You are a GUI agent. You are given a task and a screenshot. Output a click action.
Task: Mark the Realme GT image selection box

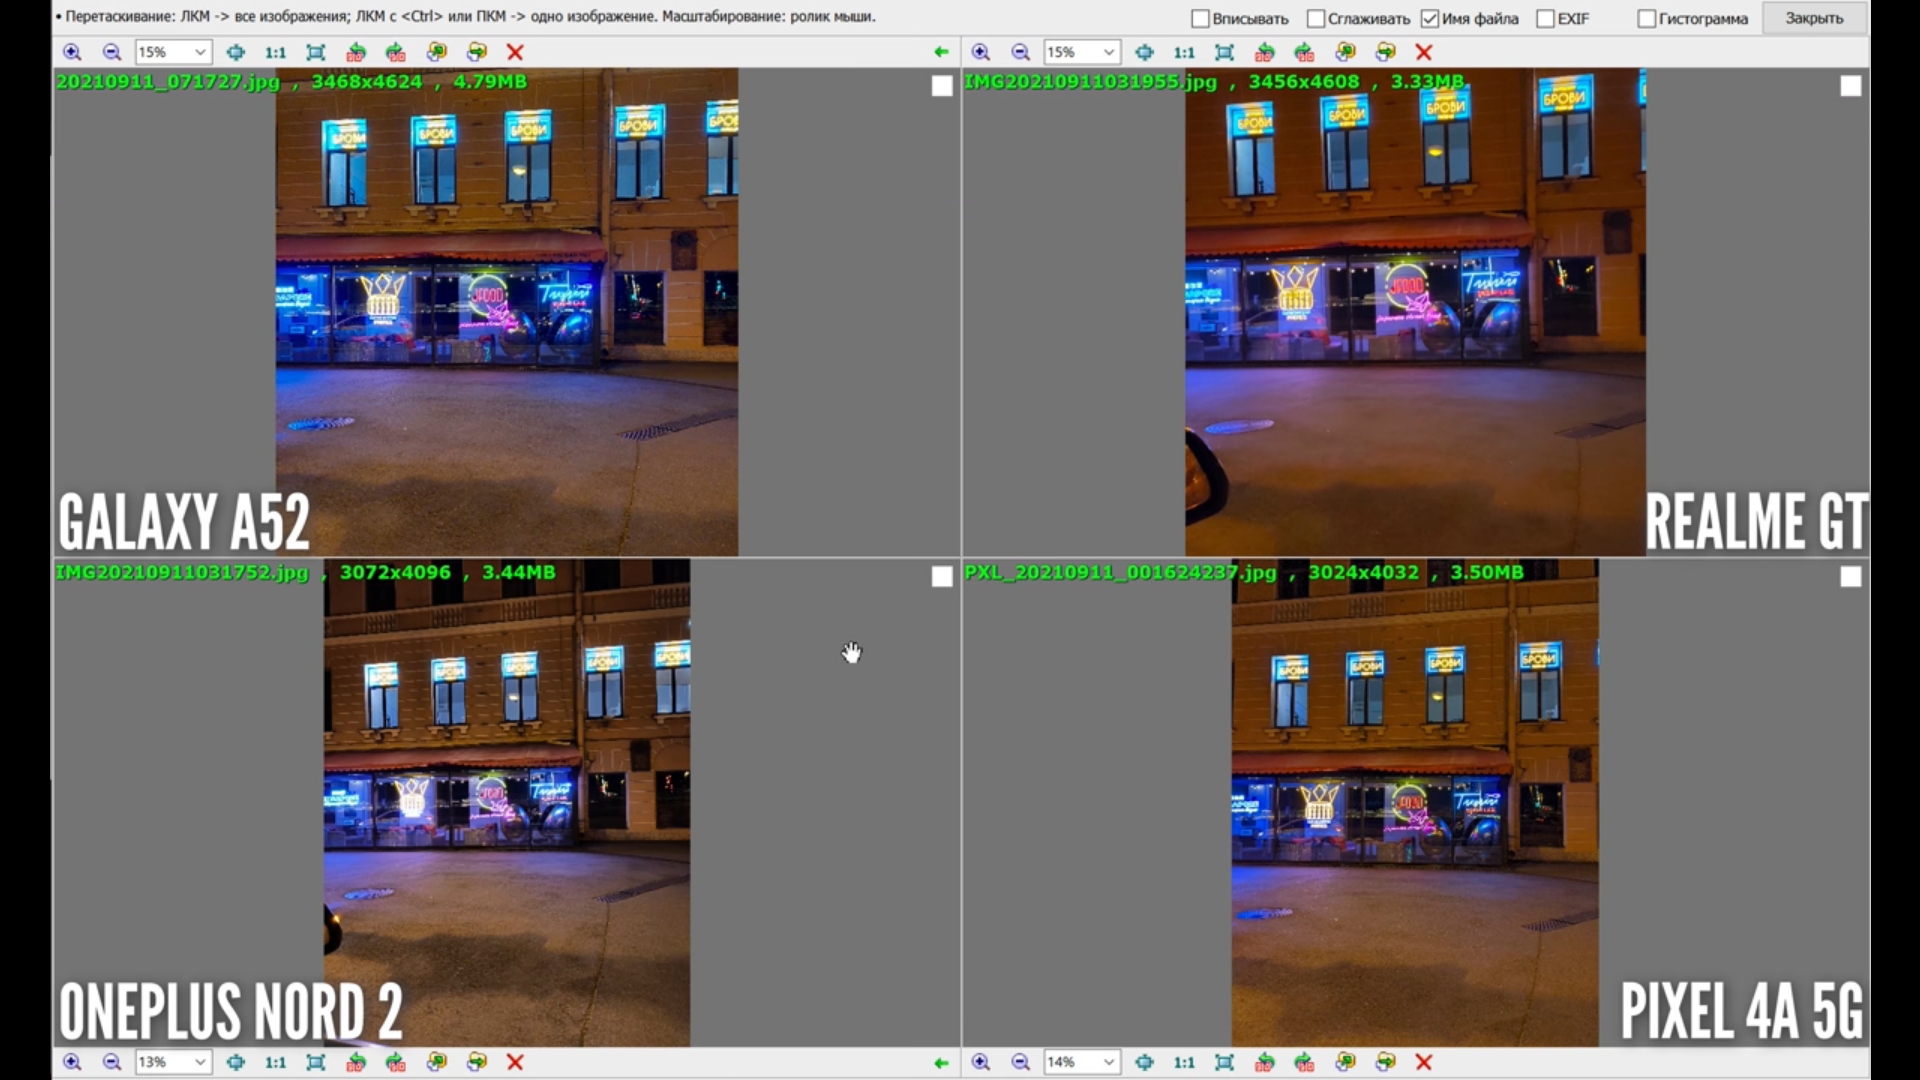pyautogui.click(x=1850, y=87)
